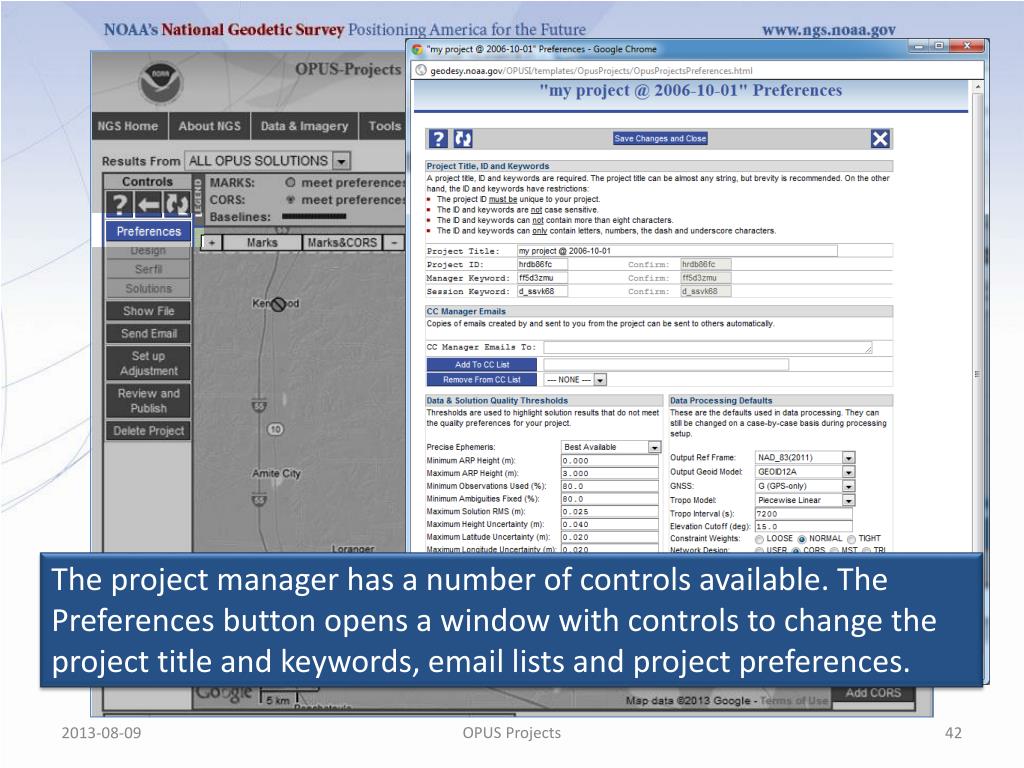Click Remove From CC List button
The width and height of the screenshot is (1024, 768).
(482, 379)
